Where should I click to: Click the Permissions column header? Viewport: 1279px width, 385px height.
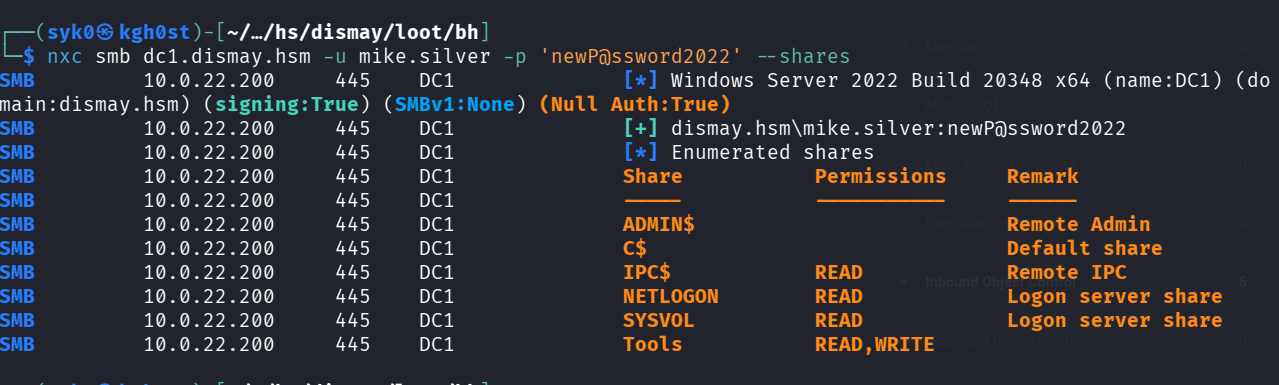pos(880,177)
